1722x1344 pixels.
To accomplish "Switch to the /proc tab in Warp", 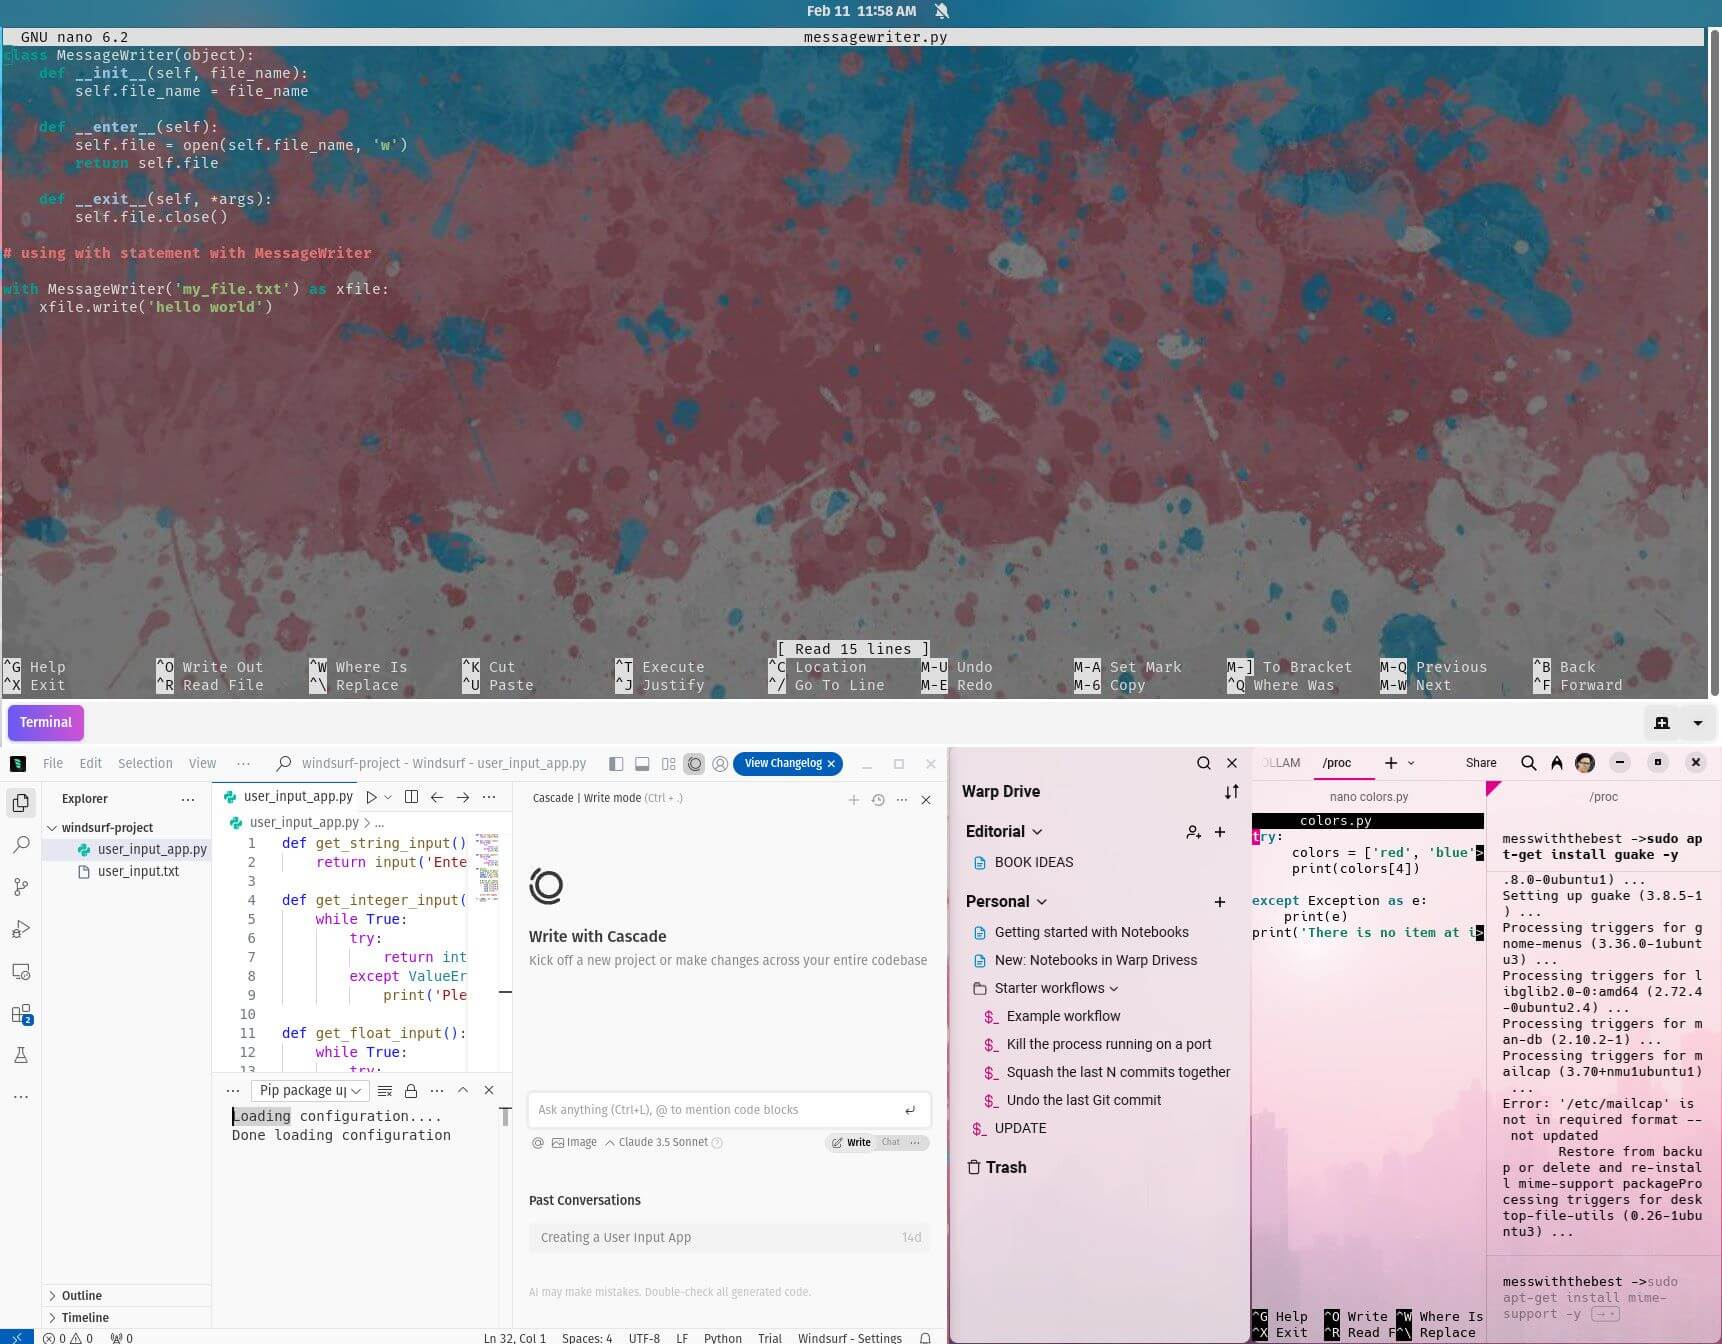I will pos(1336,763).
